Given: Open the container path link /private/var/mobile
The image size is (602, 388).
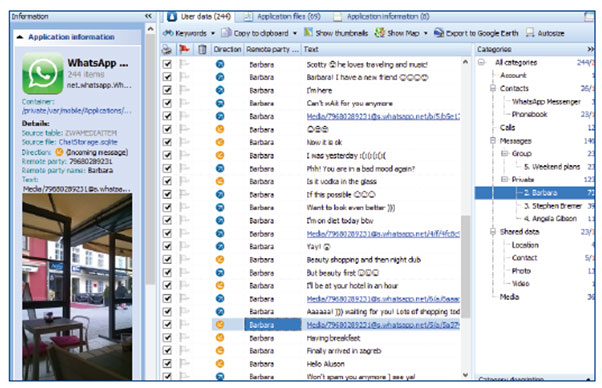Looking at the screenshot, I should (76, 111).
